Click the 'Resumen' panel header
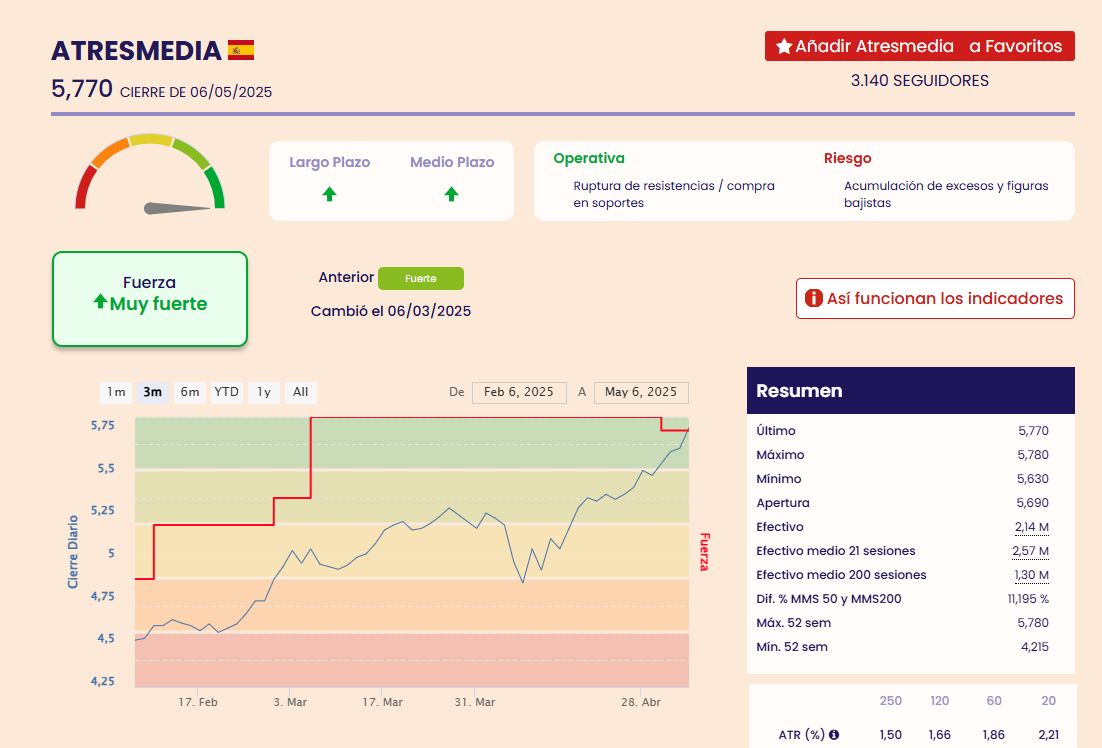The width and height of the screenshot is (1102, 748). (911, 391)
